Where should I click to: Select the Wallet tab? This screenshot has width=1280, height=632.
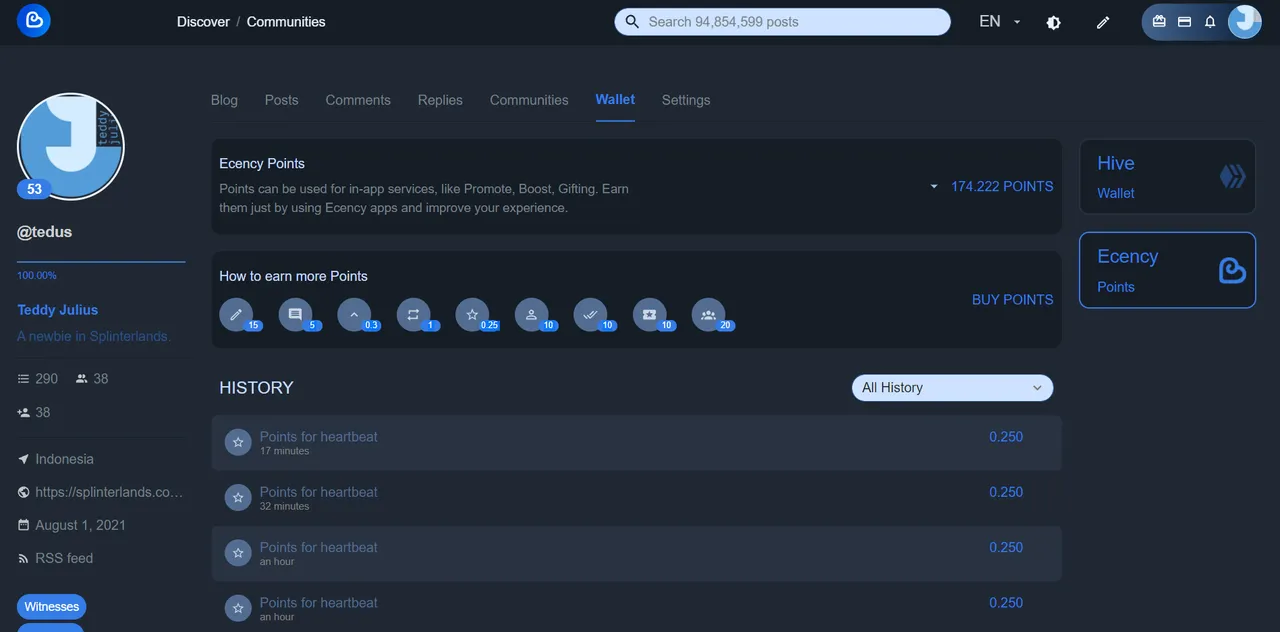click(615, 99)
